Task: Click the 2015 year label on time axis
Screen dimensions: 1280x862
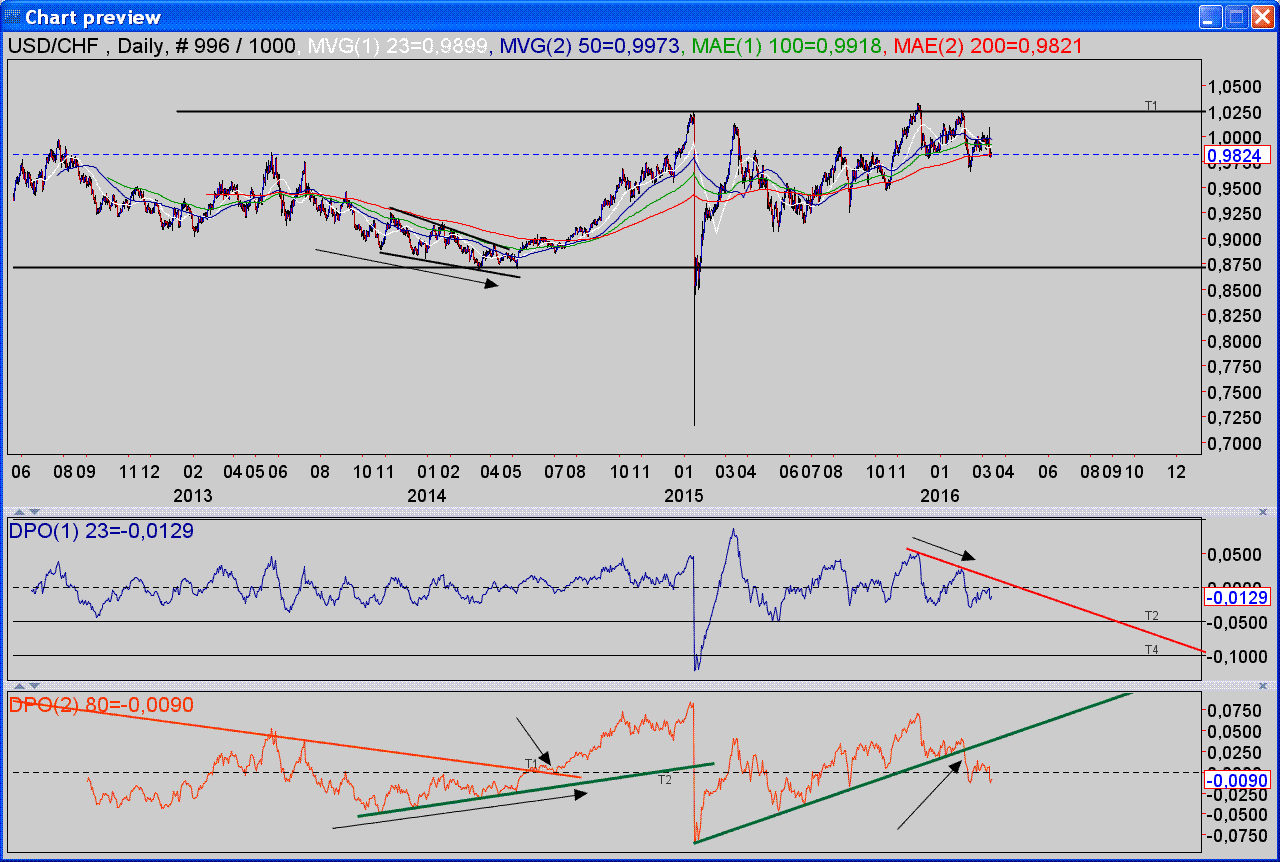Action: [684, 495]
